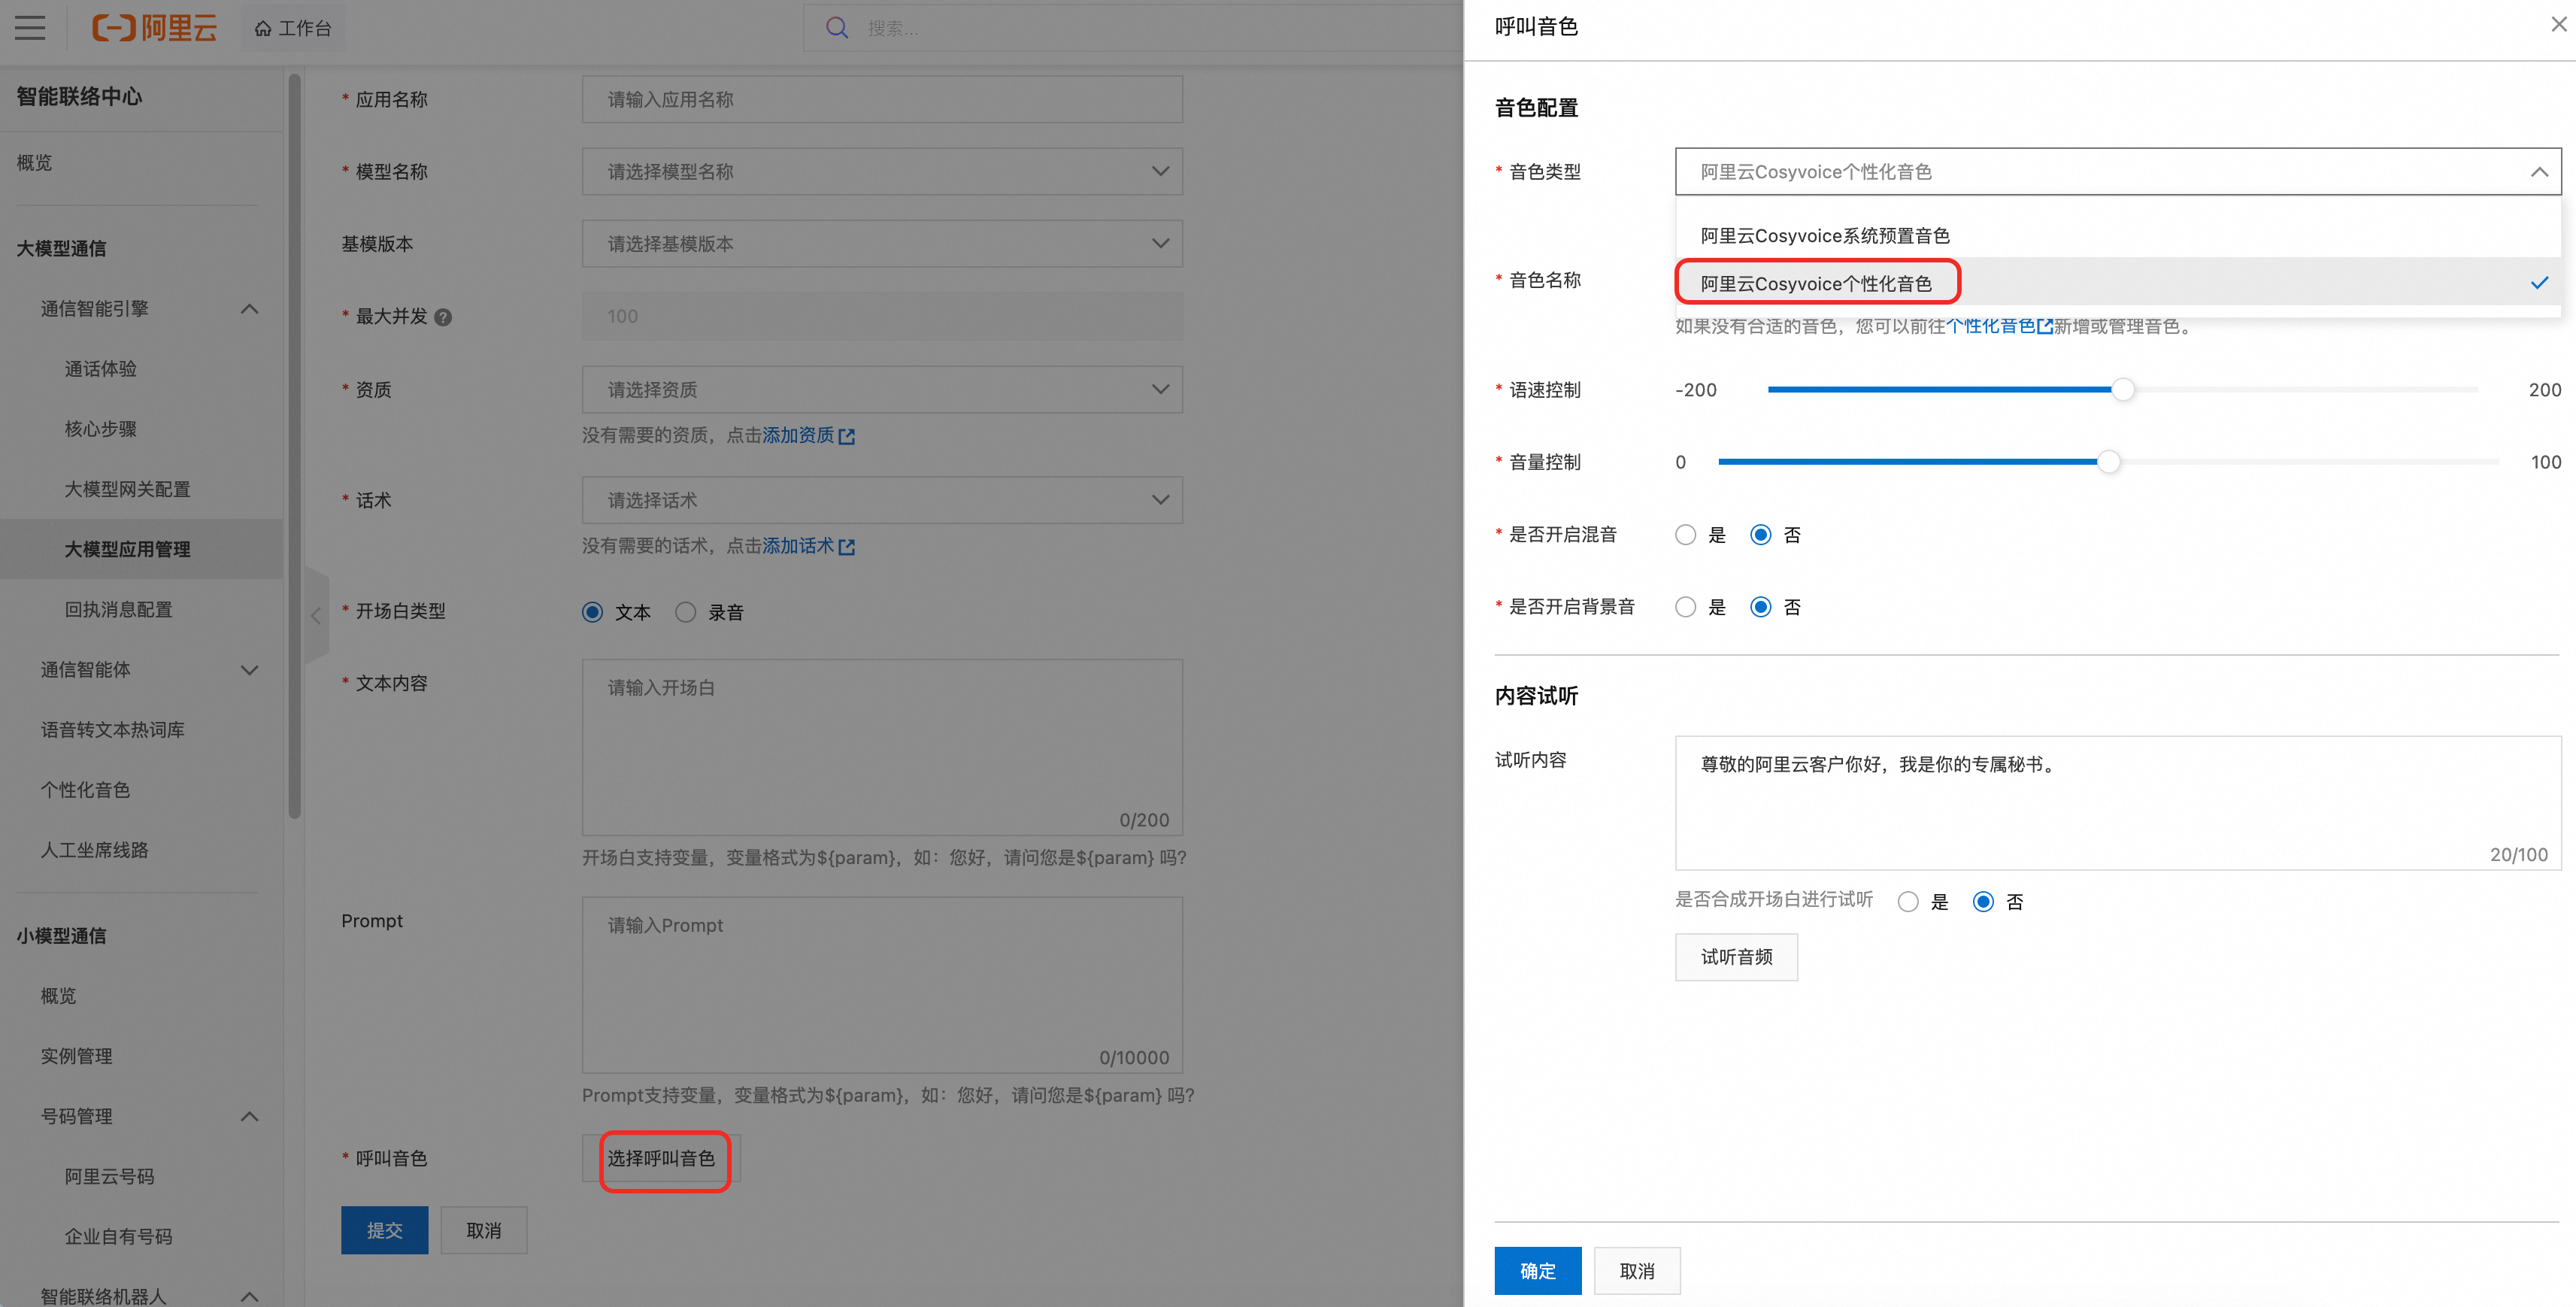The image size is (2576, 1307).
Task: Click the search magnifier icon
Action: [x=837, y=28]
